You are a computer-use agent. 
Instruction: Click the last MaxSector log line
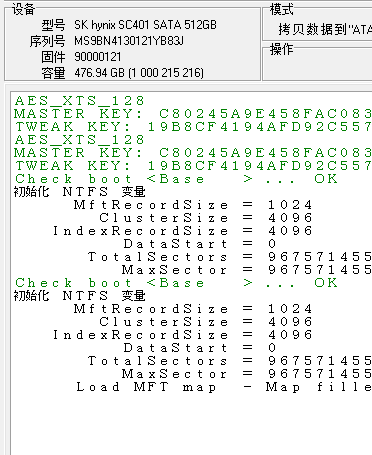click(x=247, y=374)
